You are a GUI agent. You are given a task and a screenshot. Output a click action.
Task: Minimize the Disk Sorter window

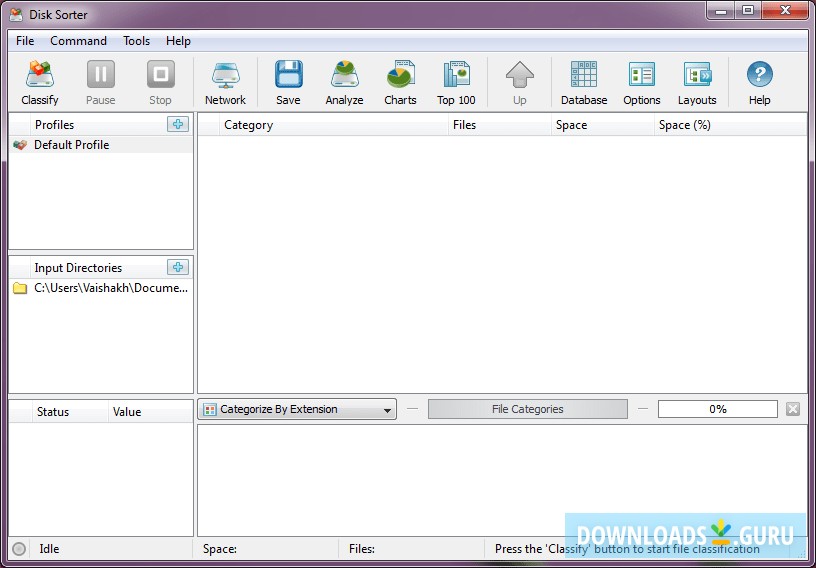point(721,11)
